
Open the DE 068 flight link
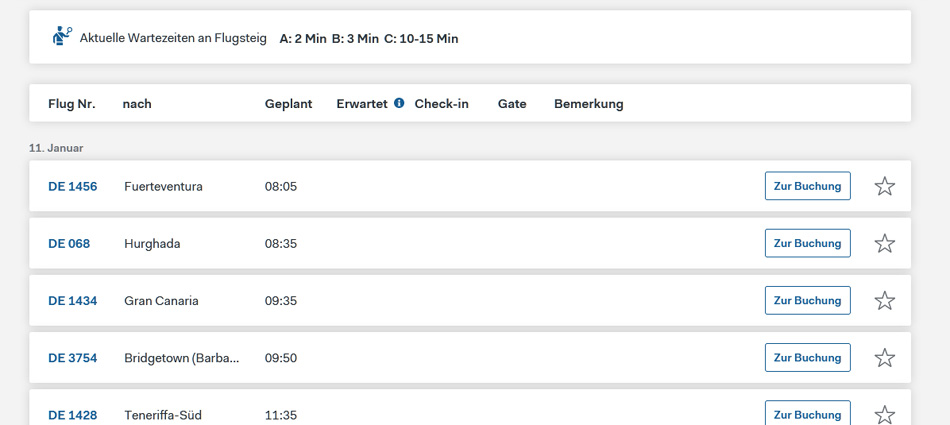[x=69, y=243]
